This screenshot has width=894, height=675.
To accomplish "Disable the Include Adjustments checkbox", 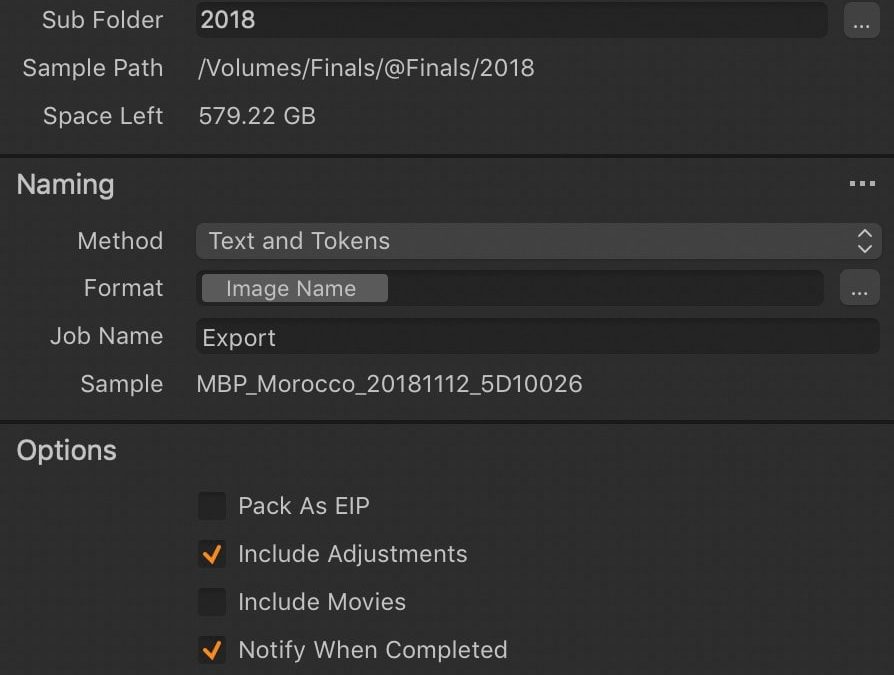I will [x=212, y=554].
